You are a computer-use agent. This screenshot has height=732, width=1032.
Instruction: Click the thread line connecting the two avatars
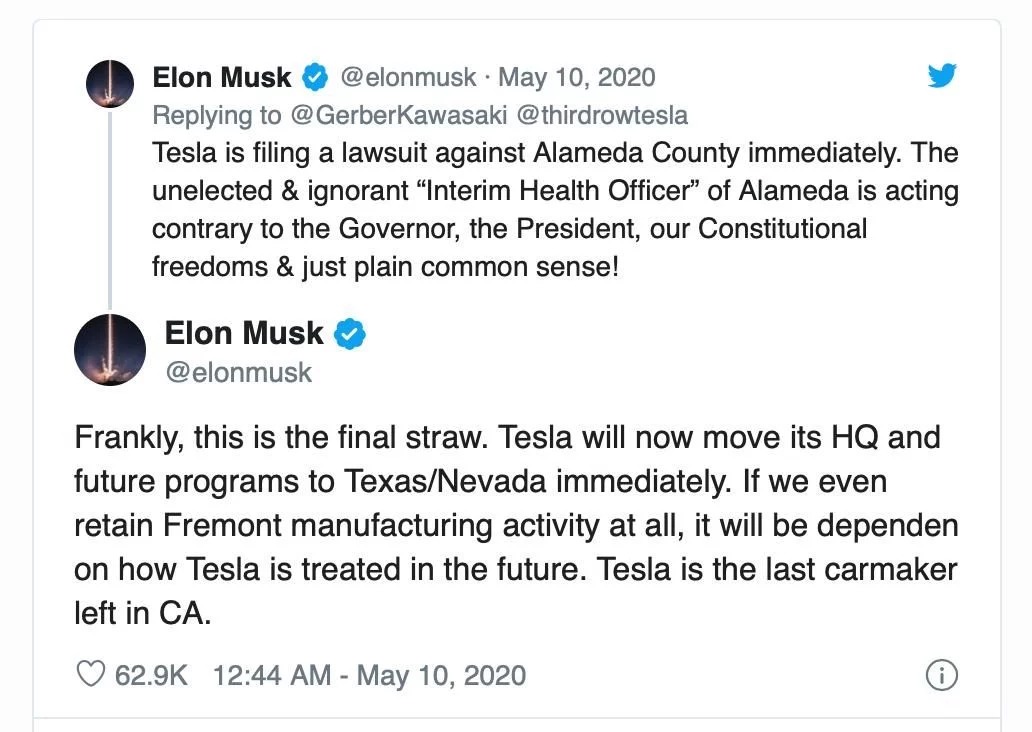110,210
